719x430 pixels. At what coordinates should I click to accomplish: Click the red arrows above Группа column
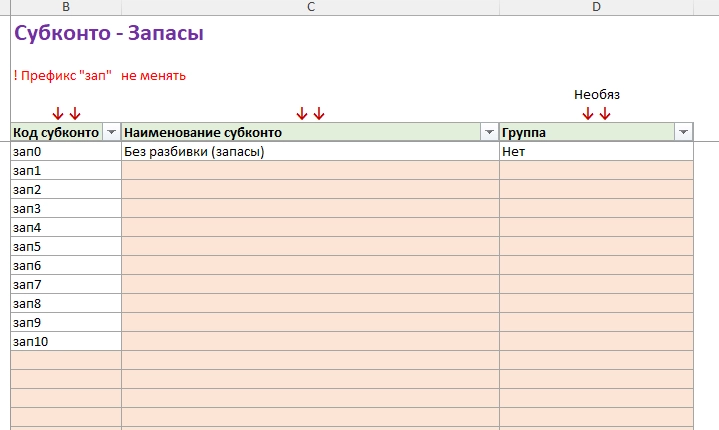[596, 113]
